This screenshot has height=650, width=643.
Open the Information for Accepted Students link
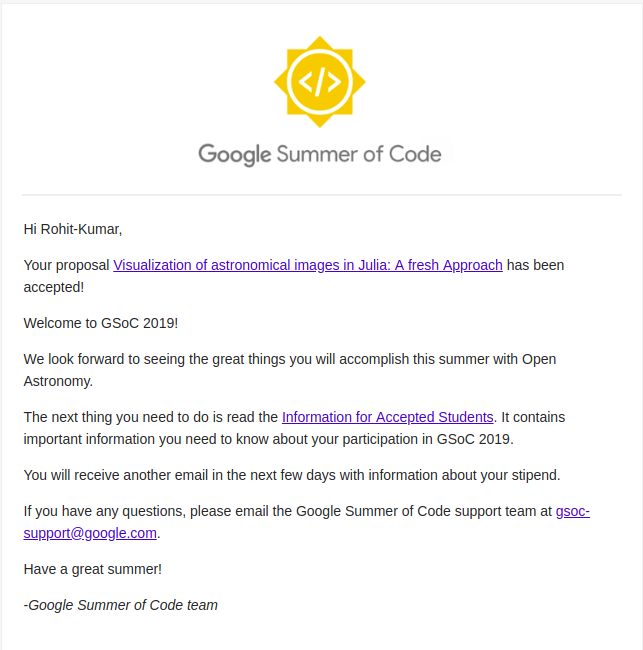coord(388,417)
